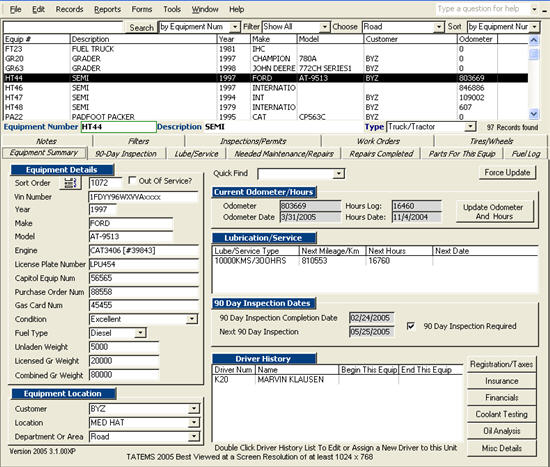Screen dimensions: 550x467
Task: Click the equipment list scroll up arrow
Action: 534,40
